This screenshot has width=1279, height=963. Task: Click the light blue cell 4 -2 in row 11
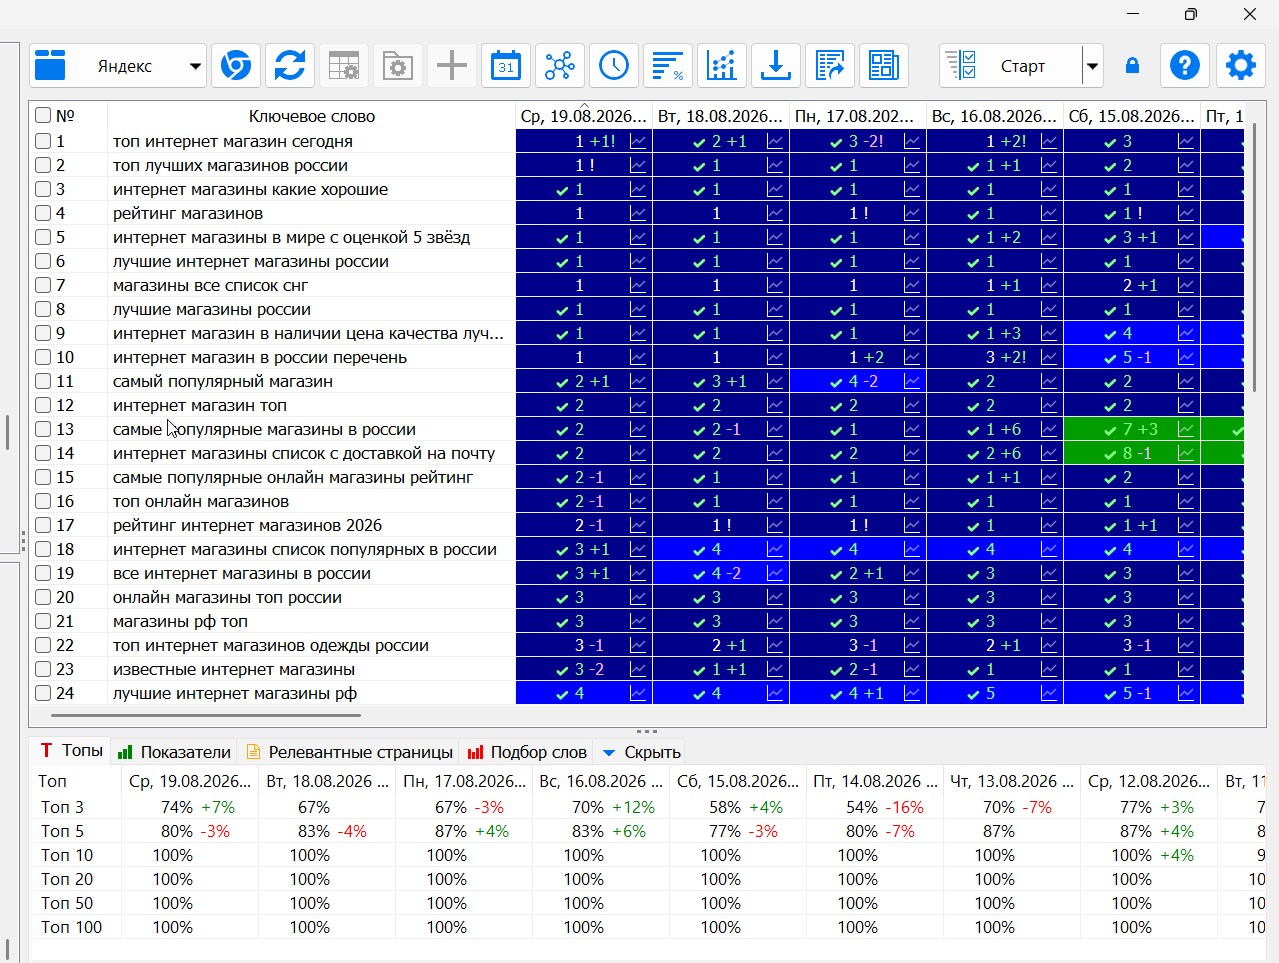tap(858, 382)
